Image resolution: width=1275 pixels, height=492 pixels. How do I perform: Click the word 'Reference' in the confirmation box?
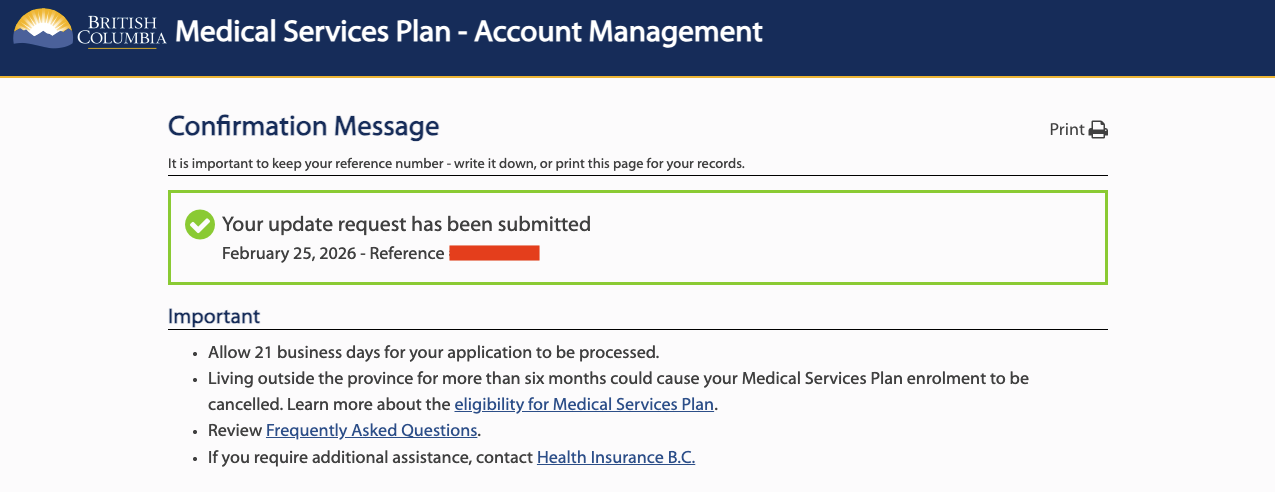tap(407, 254)
